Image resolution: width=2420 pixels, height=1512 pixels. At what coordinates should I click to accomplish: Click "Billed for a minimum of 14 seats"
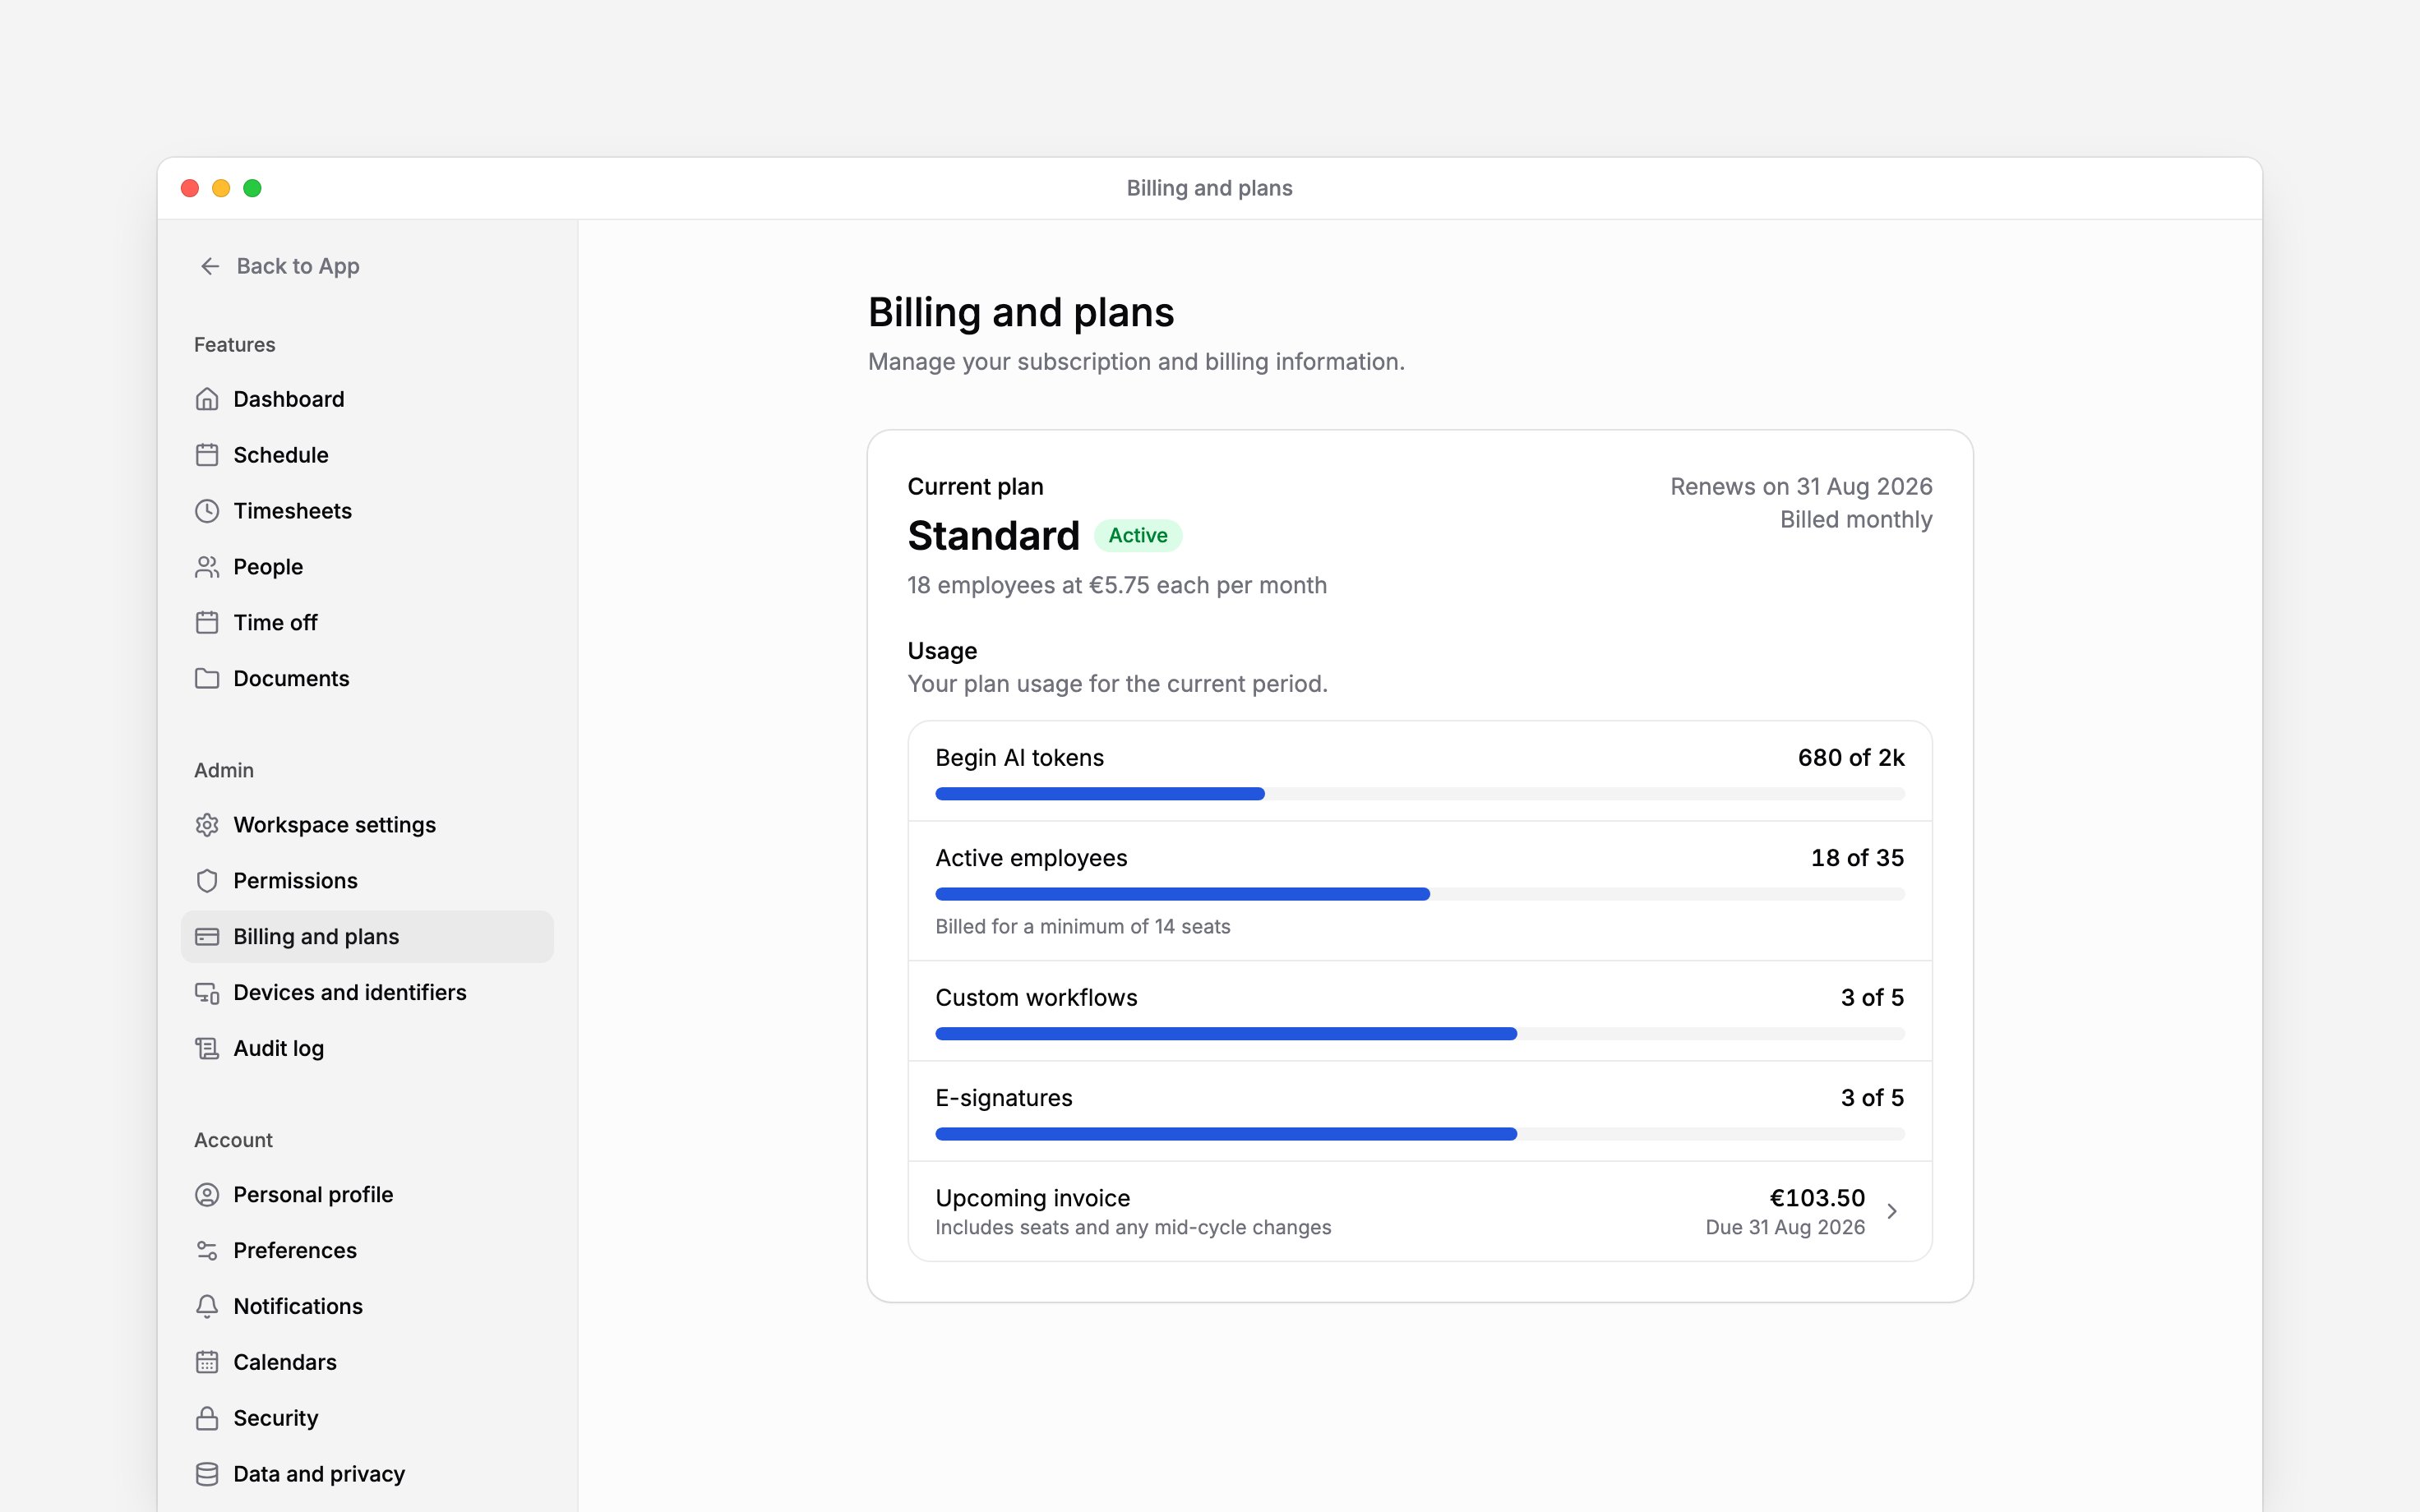(x=1083, y=927)
